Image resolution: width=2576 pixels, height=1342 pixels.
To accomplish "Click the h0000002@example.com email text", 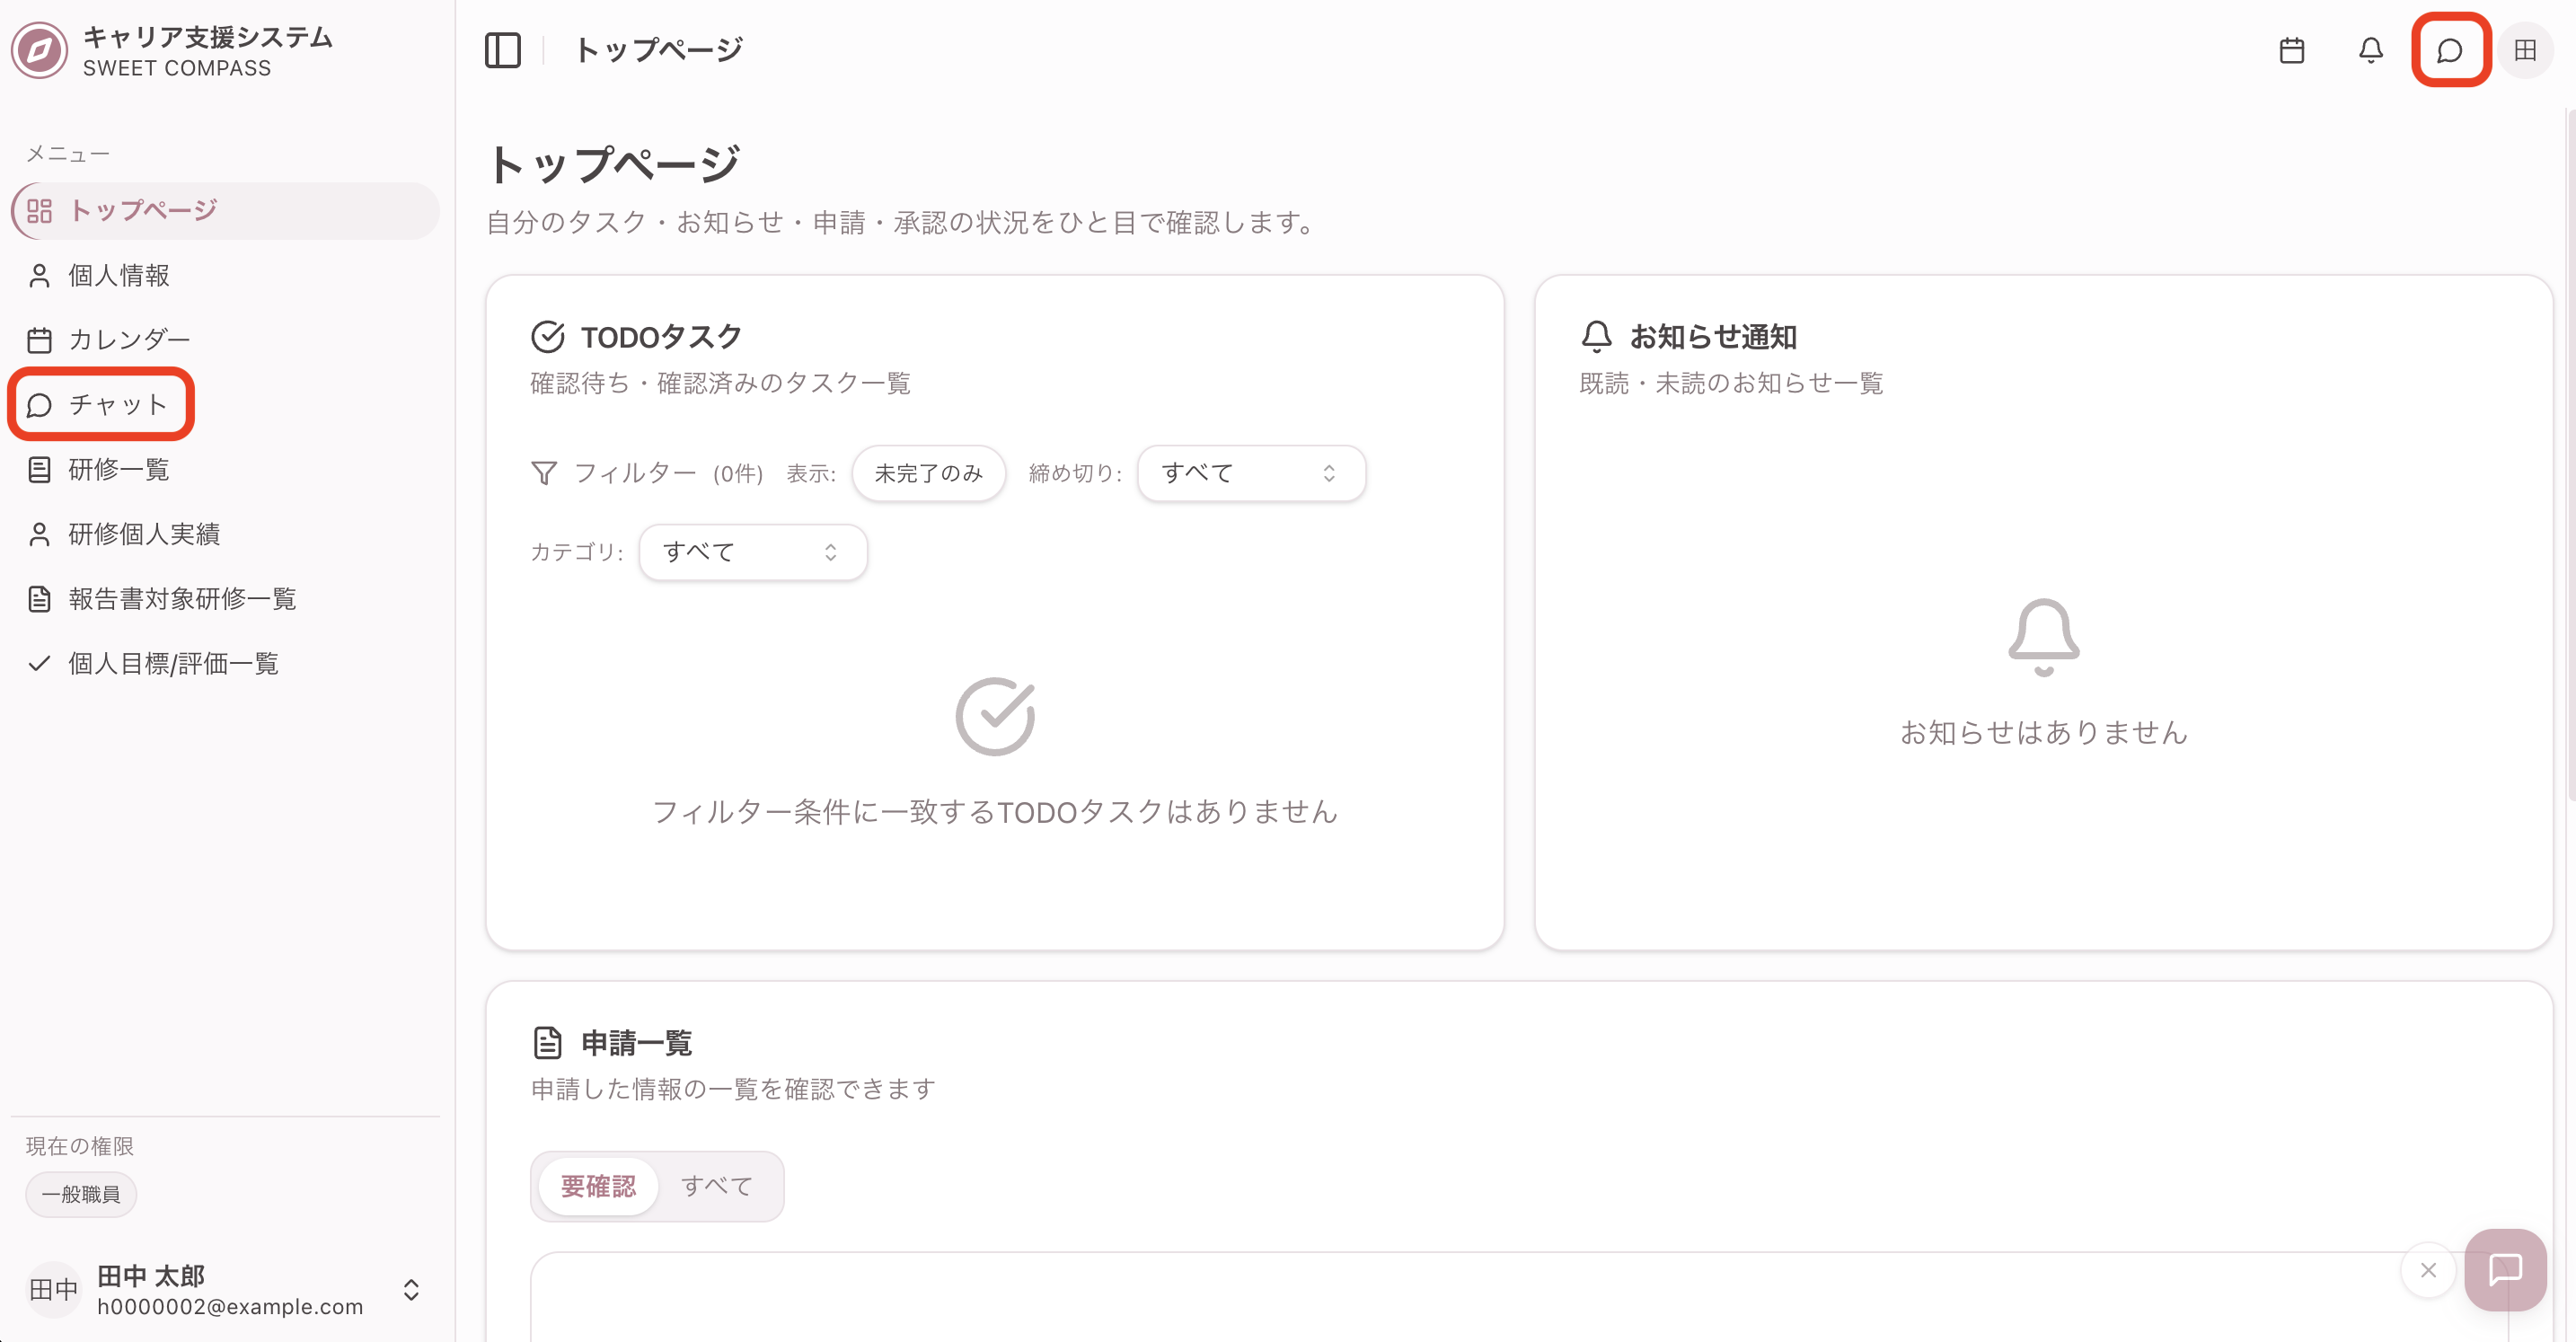I will (x=230, y=1306).
